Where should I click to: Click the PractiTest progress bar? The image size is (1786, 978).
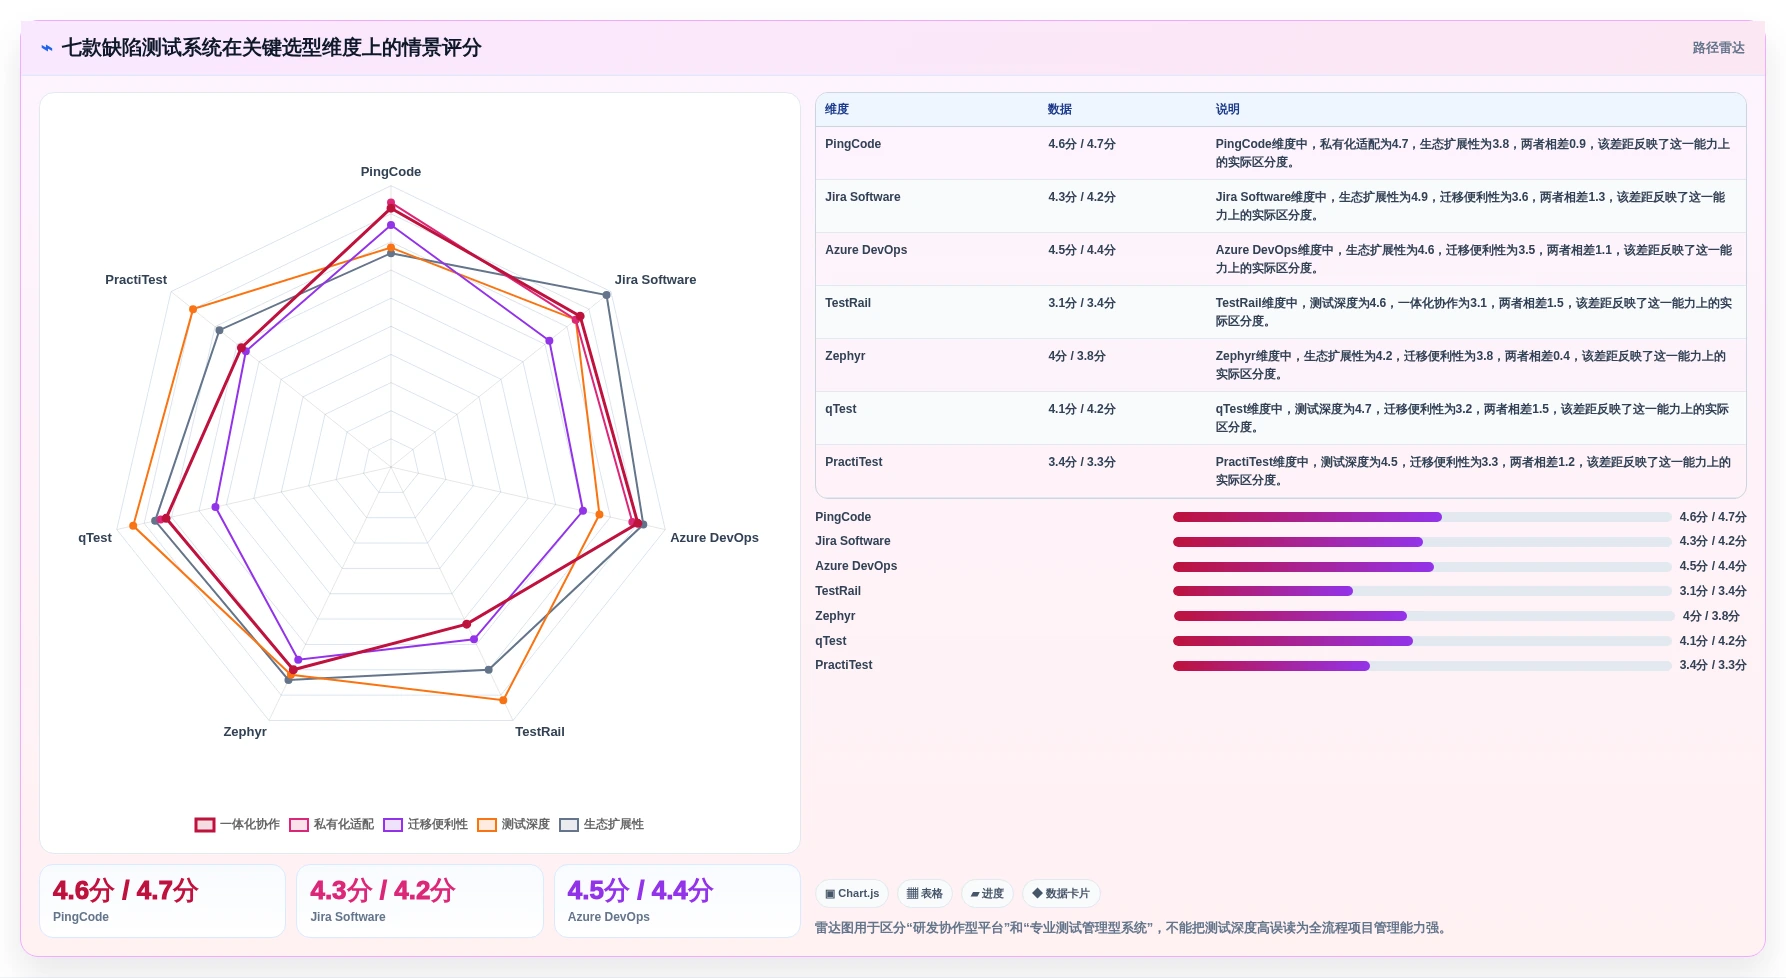(1422, 666)
